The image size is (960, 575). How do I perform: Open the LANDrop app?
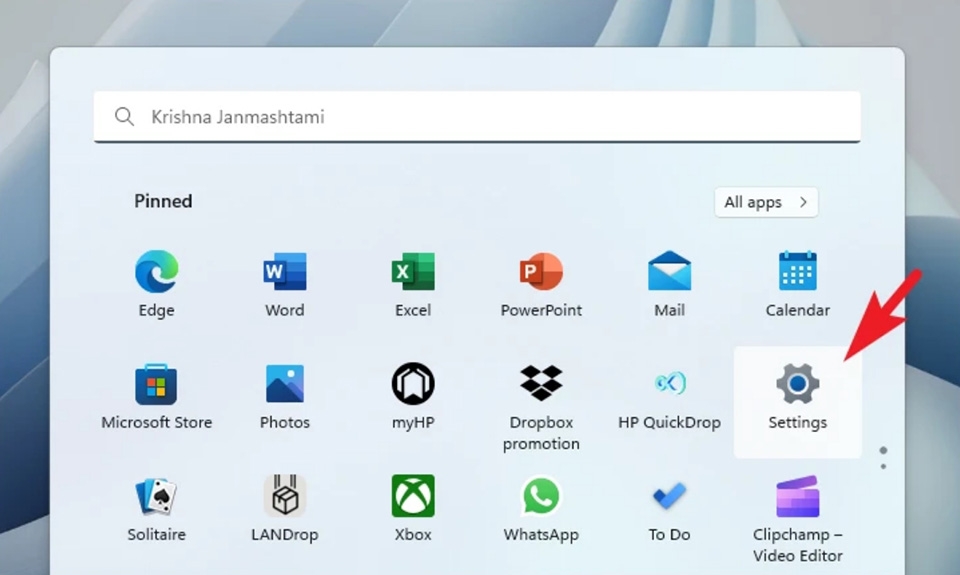285,508
